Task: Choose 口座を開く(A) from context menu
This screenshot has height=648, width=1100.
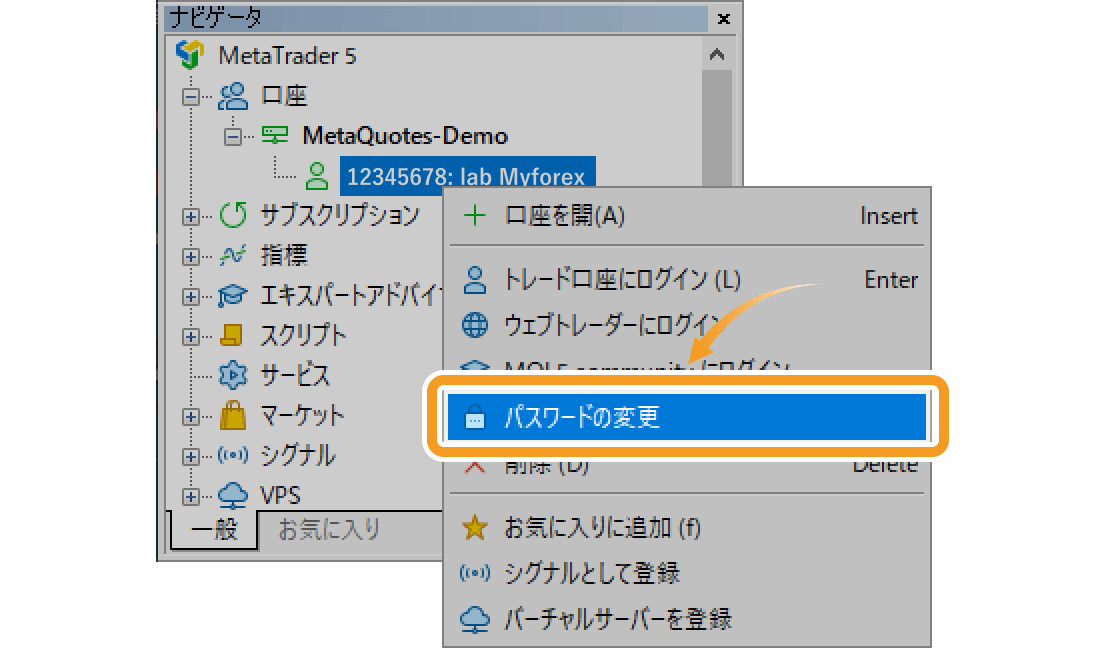Action: click(x=686, y=215)
